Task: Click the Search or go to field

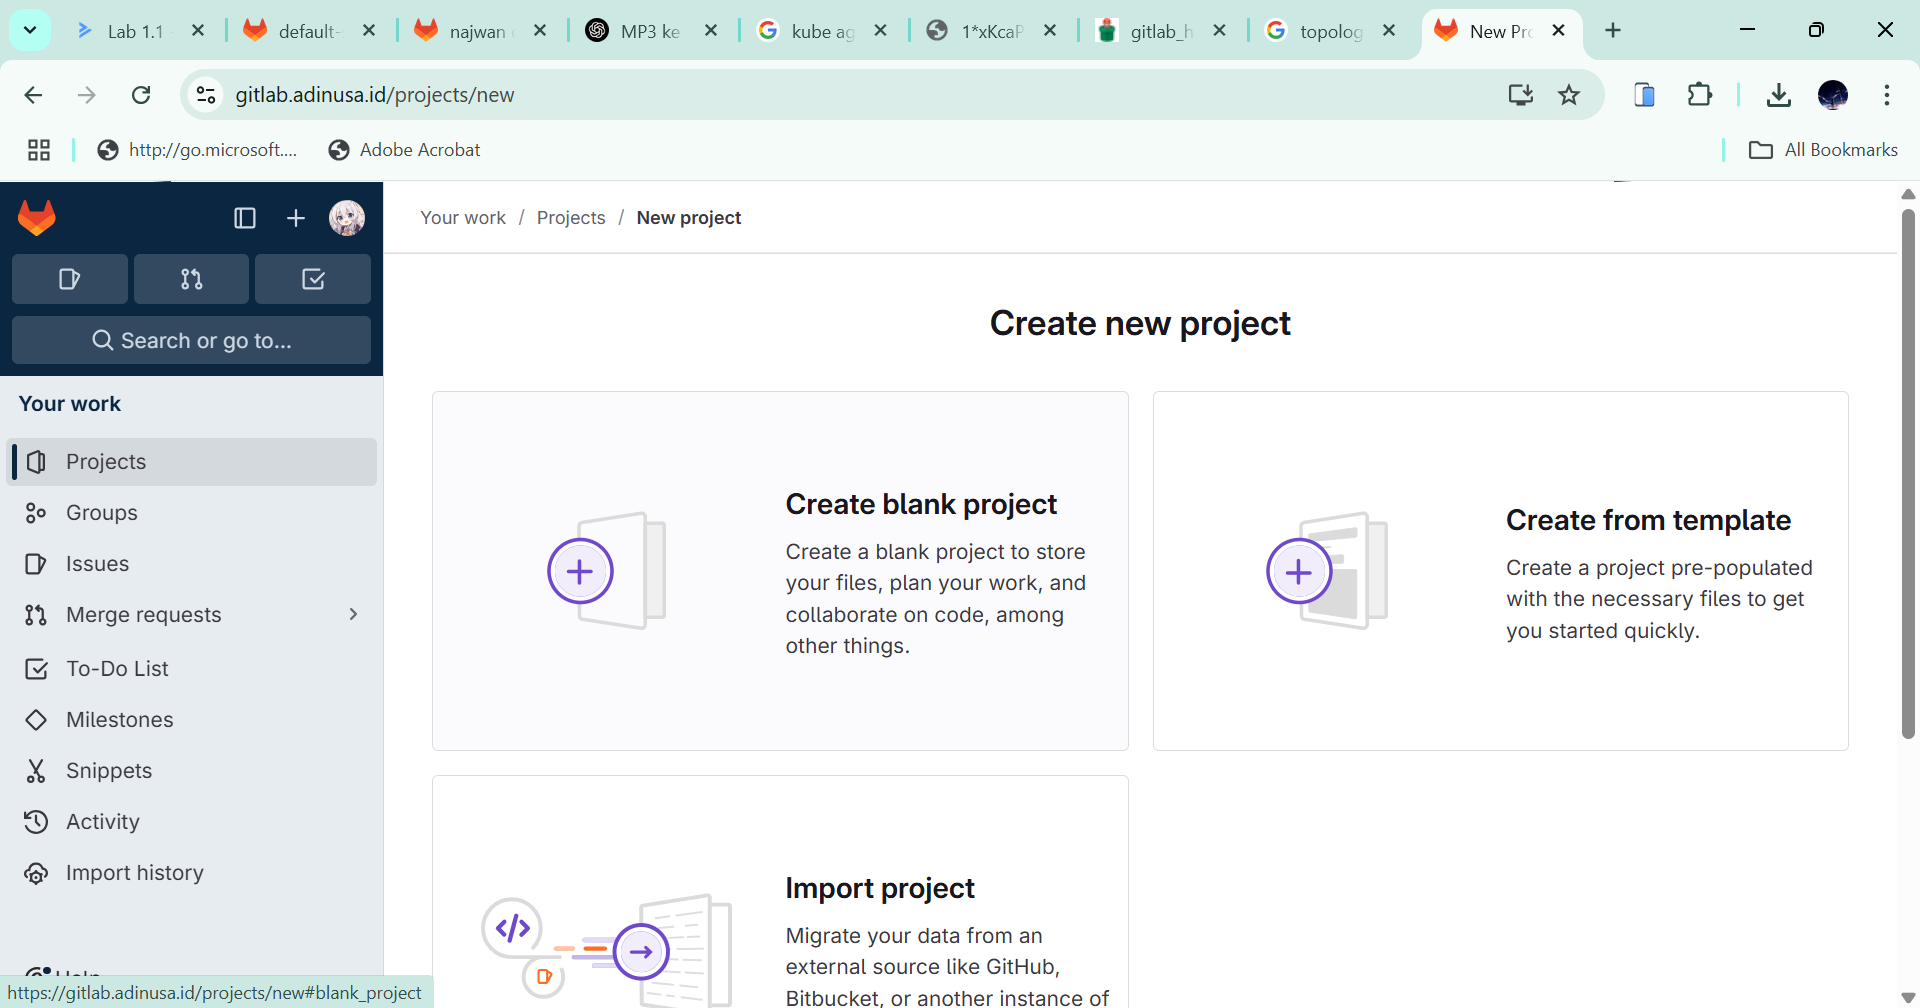Action: (191, 341)
